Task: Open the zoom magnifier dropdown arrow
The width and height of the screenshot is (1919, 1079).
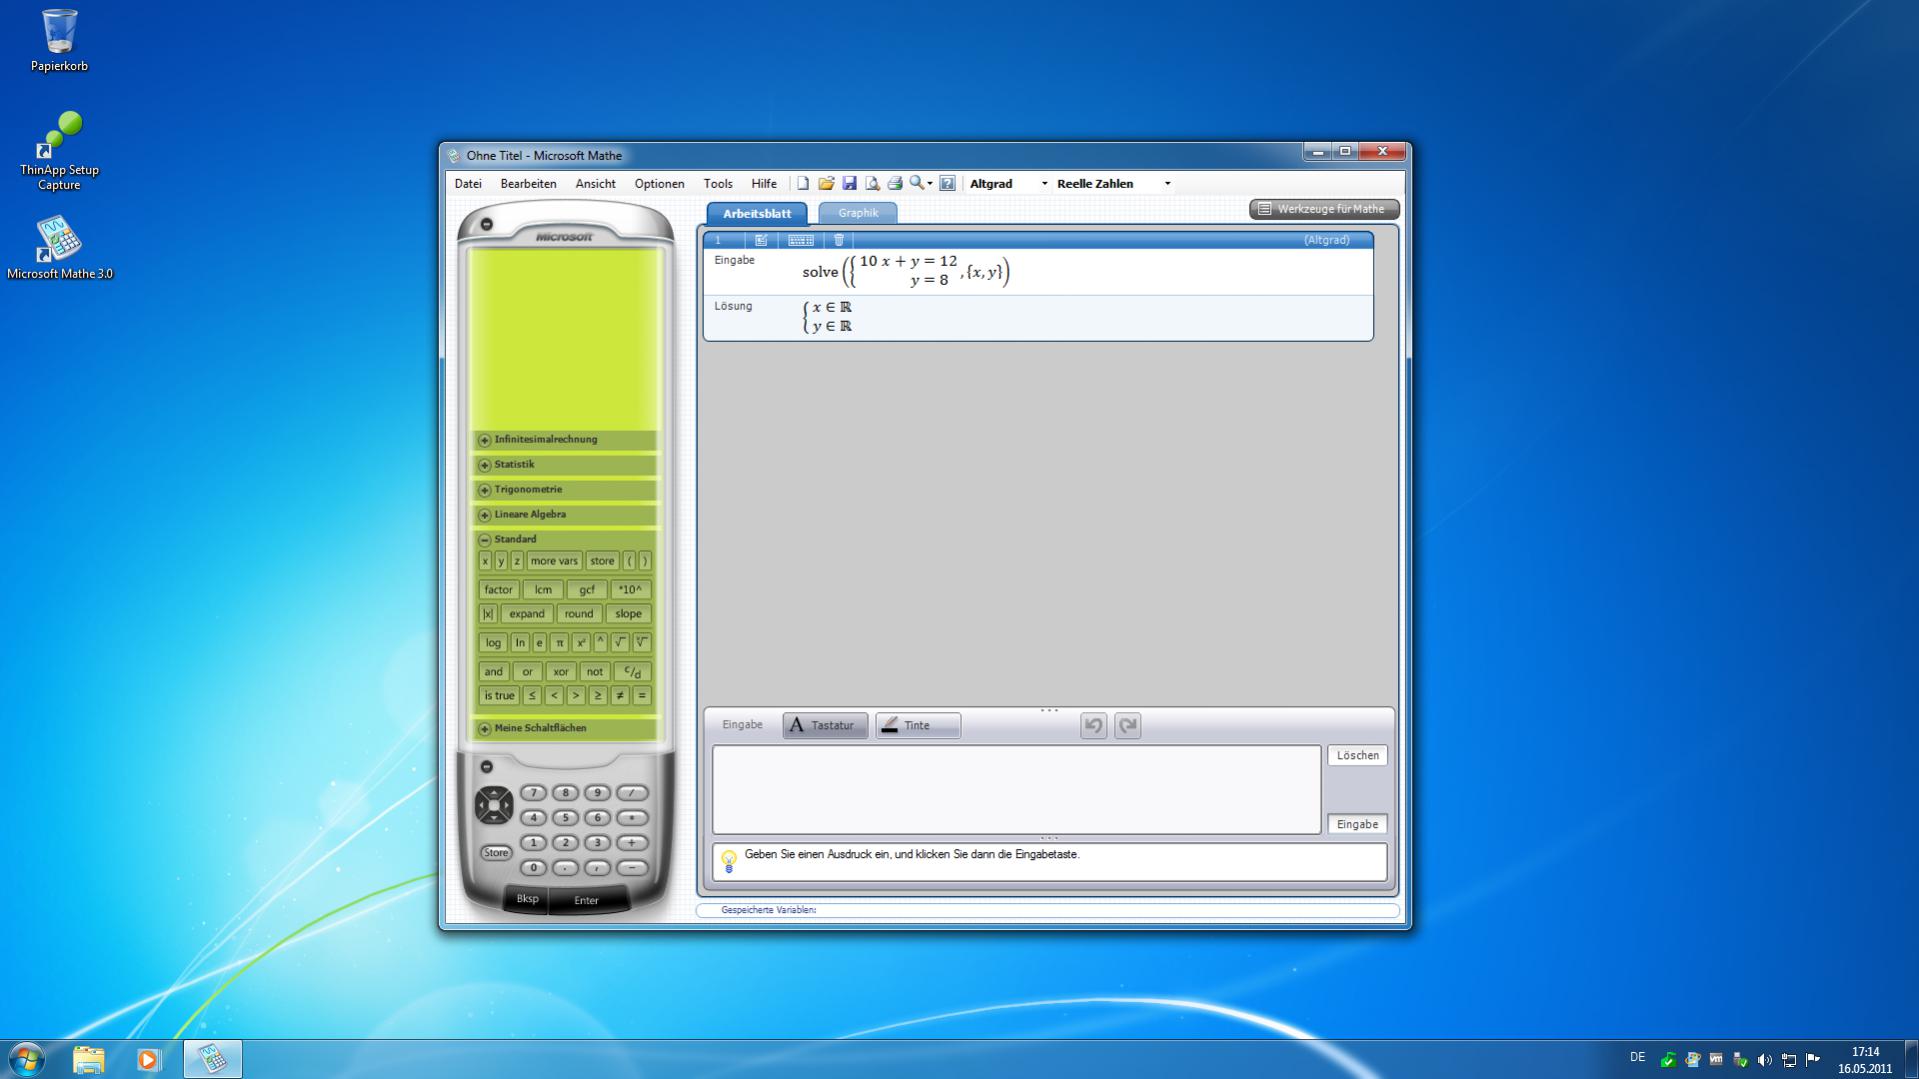Action: coord(930,184)
